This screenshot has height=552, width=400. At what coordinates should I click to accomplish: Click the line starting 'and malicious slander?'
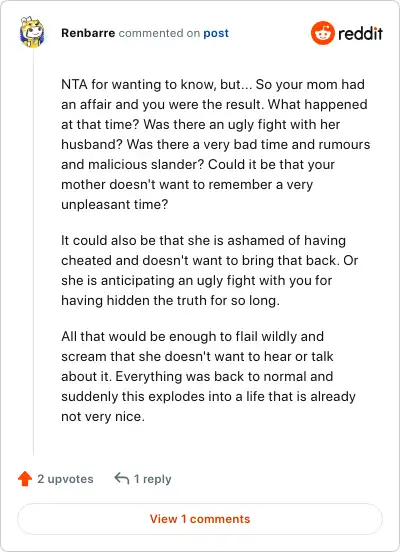coord(198,164)
